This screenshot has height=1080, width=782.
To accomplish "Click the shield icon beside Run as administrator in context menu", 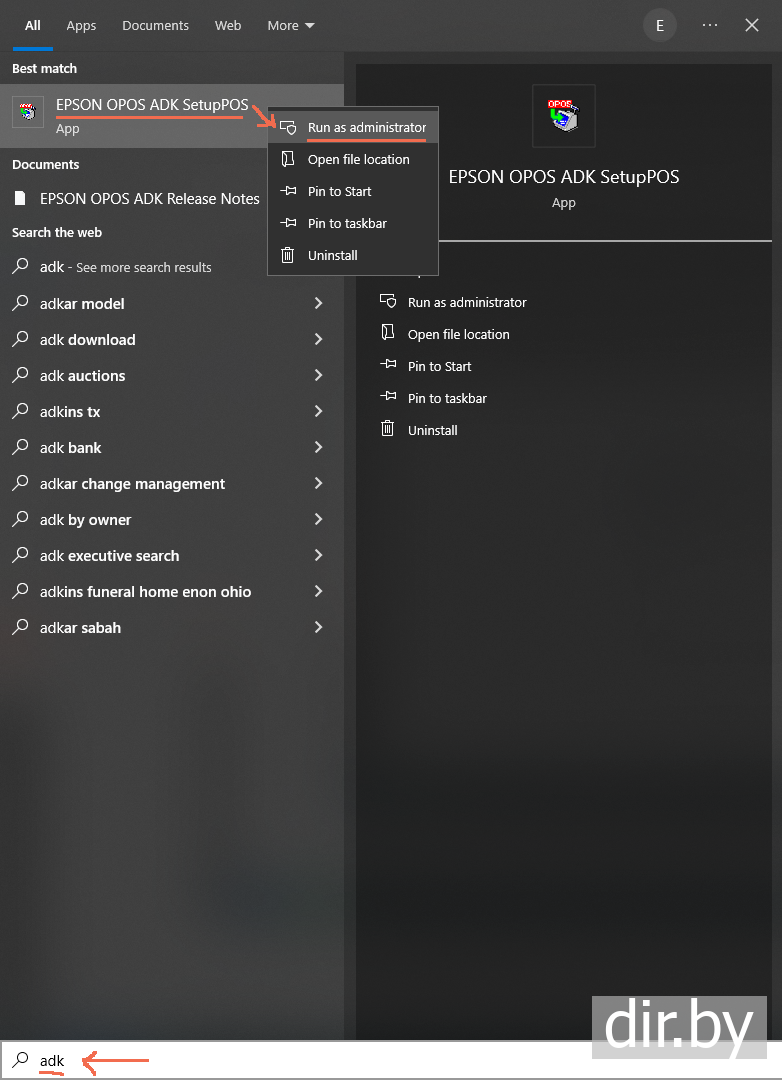I will click(x=288, y=127).
